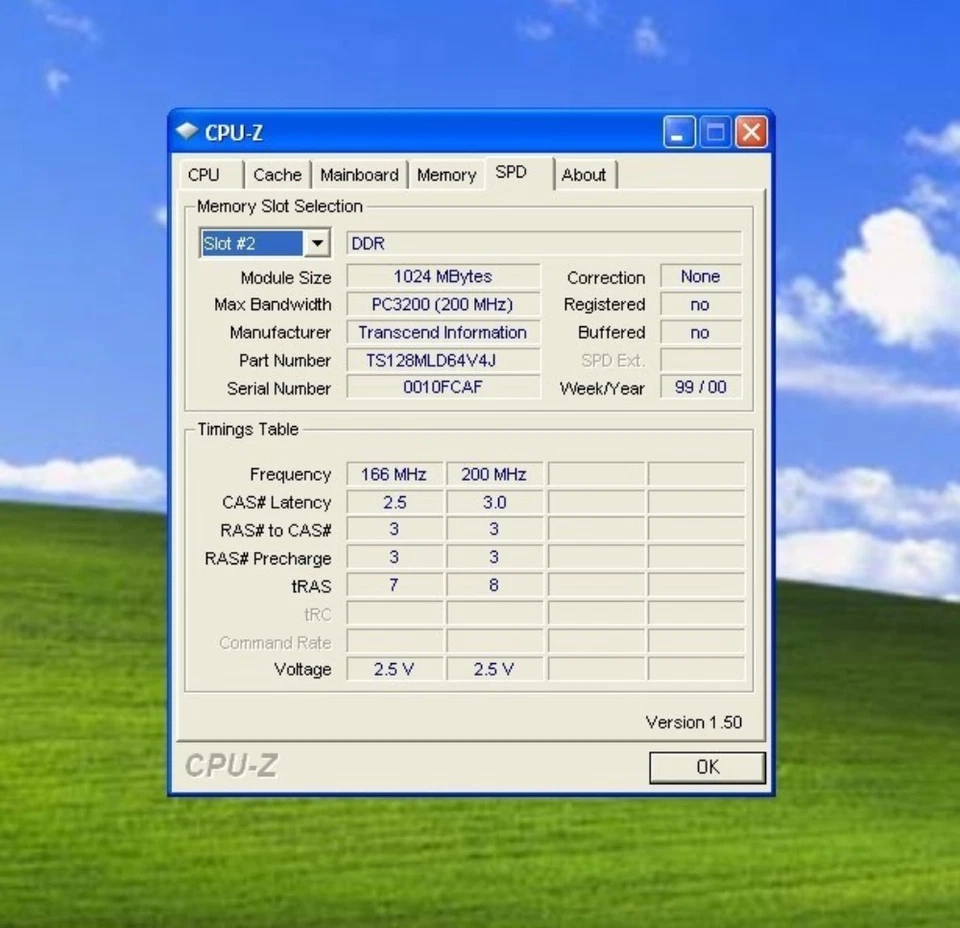Click the Buffered value no
This screenshot has width=960, height=928.
coord(701,332)
